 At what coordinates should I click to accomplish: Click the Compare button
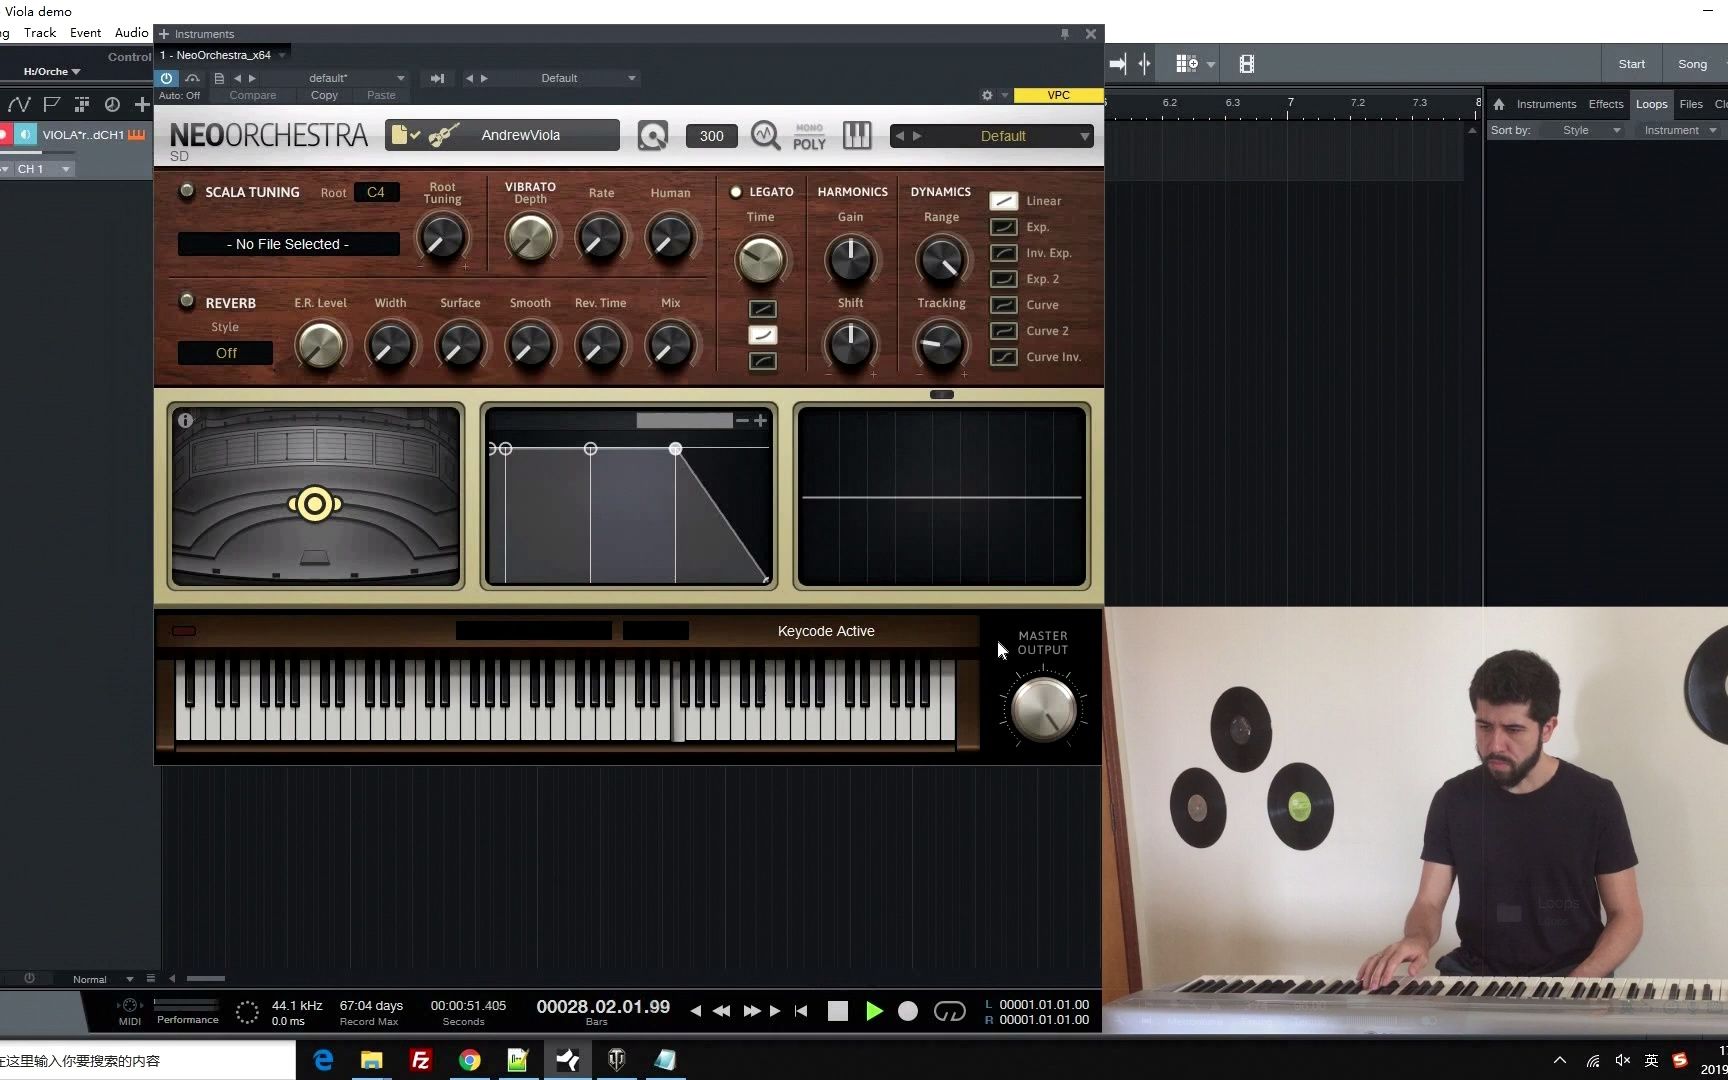[252, 95]
